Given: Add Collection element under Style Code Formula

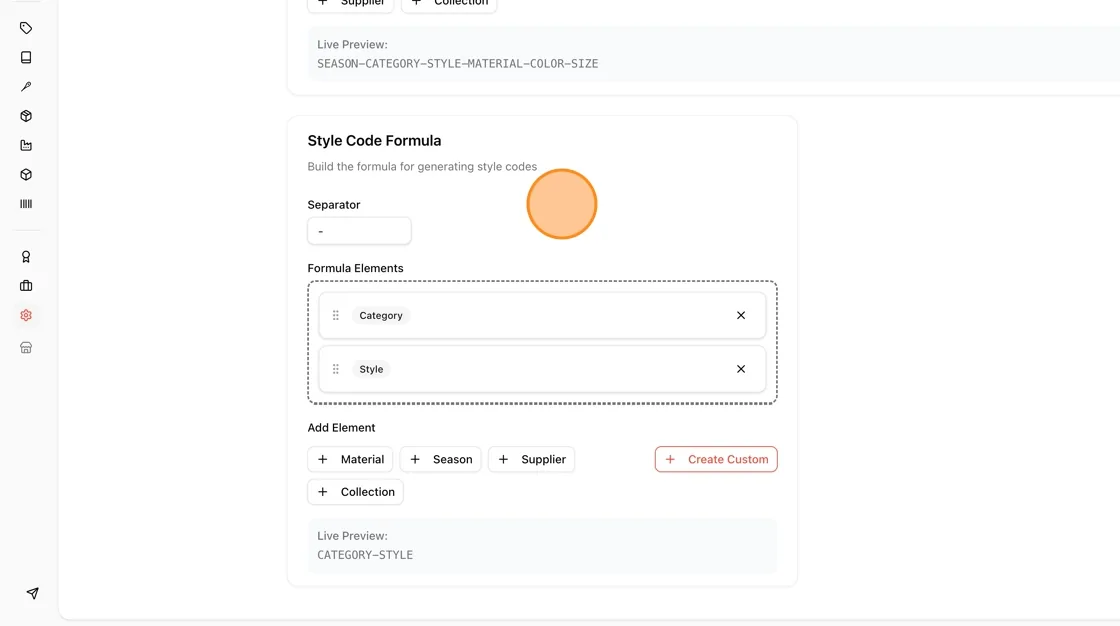Looking at the screenshot, I should pyautogui.click(x=356, y=492).
